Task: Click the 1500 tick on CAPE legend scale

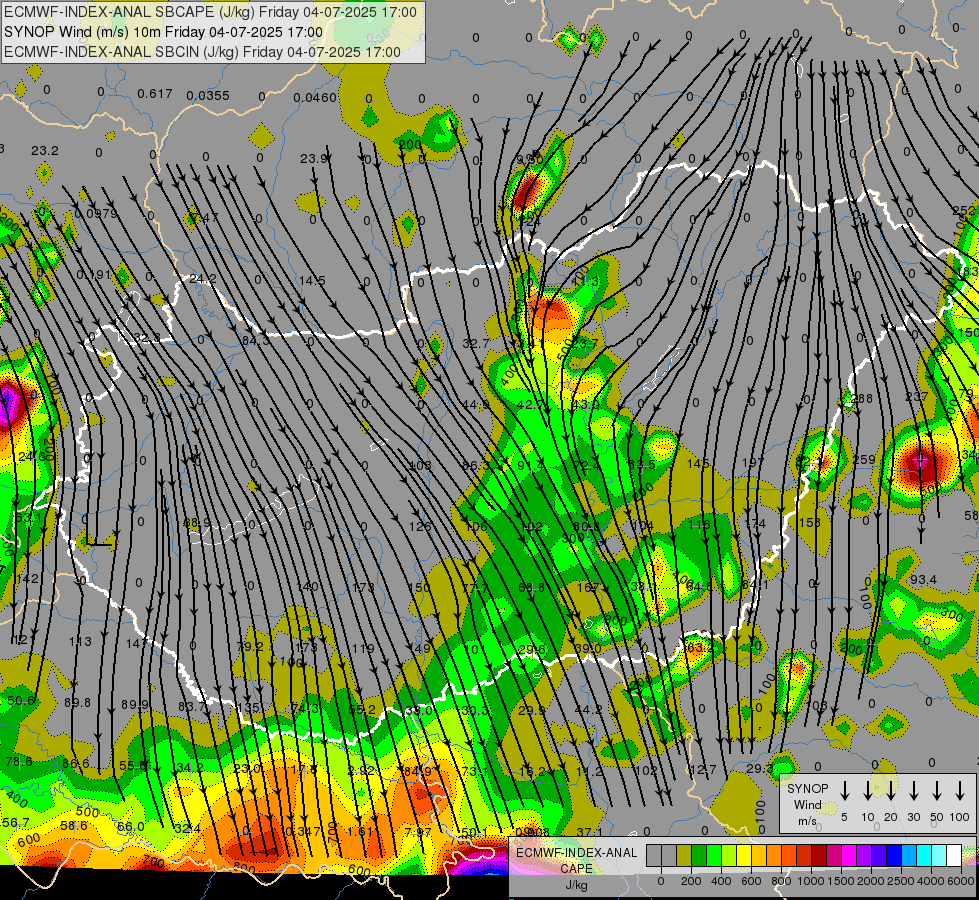Action: tap(841, 881)
